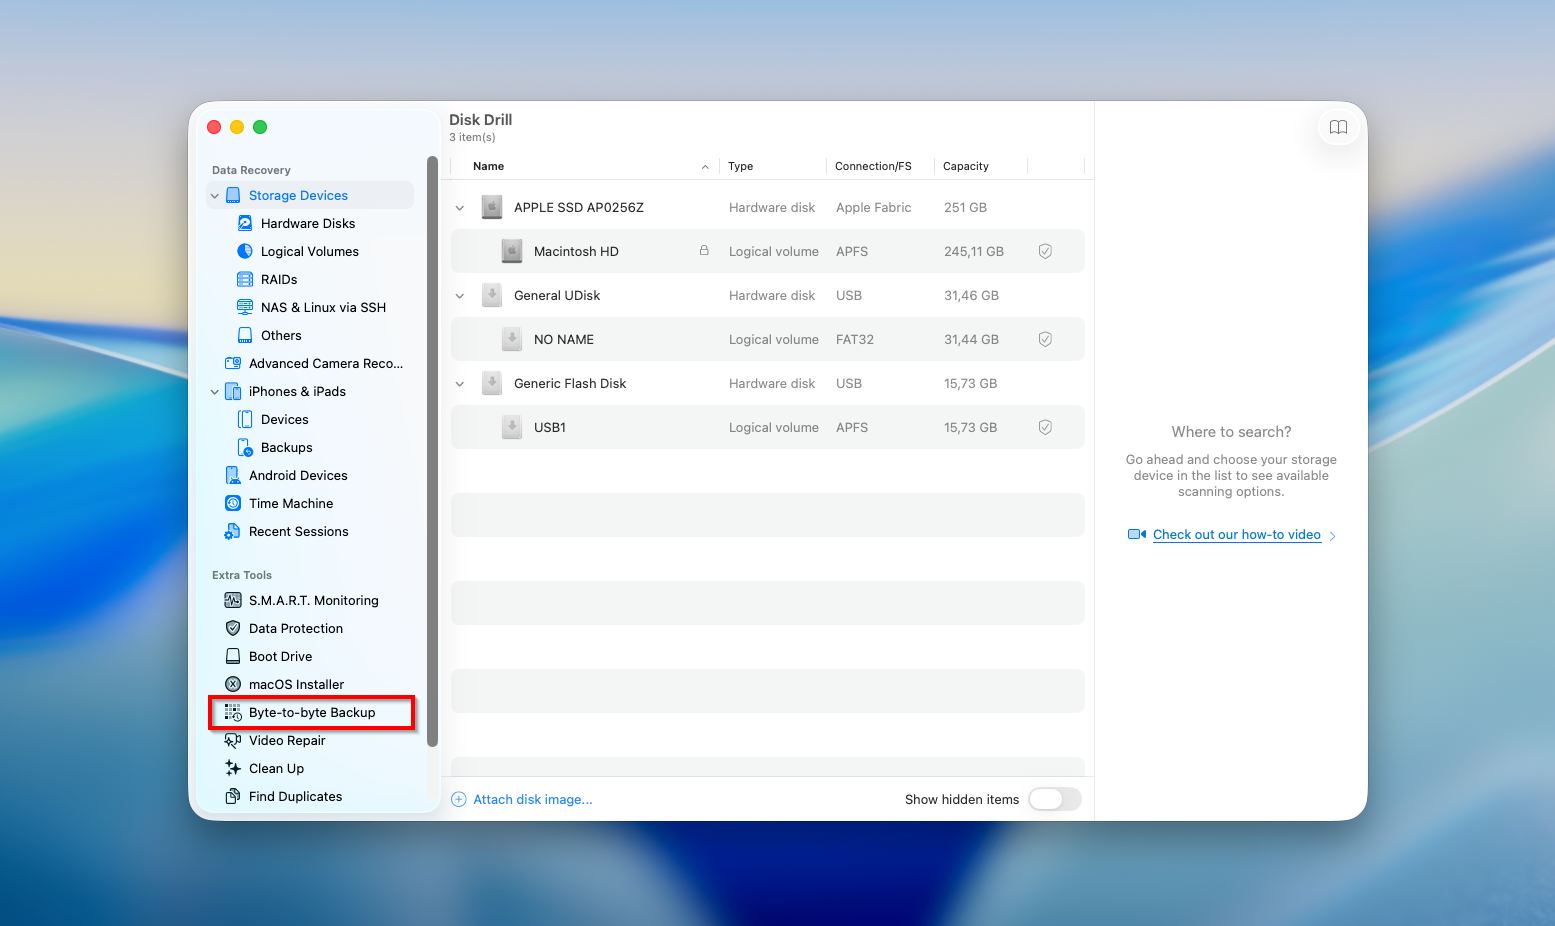This screenshot has width=1555, height=926.
Task: Click the Generic Flash Disk name
Action: click(x=570, y=383)
